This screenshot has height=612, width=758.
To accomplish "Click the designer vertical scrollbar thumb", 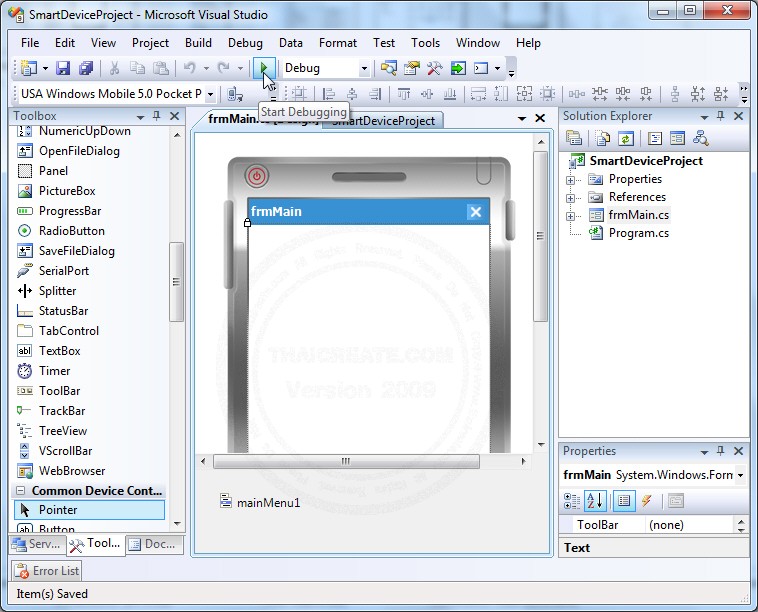I will 540,236.
